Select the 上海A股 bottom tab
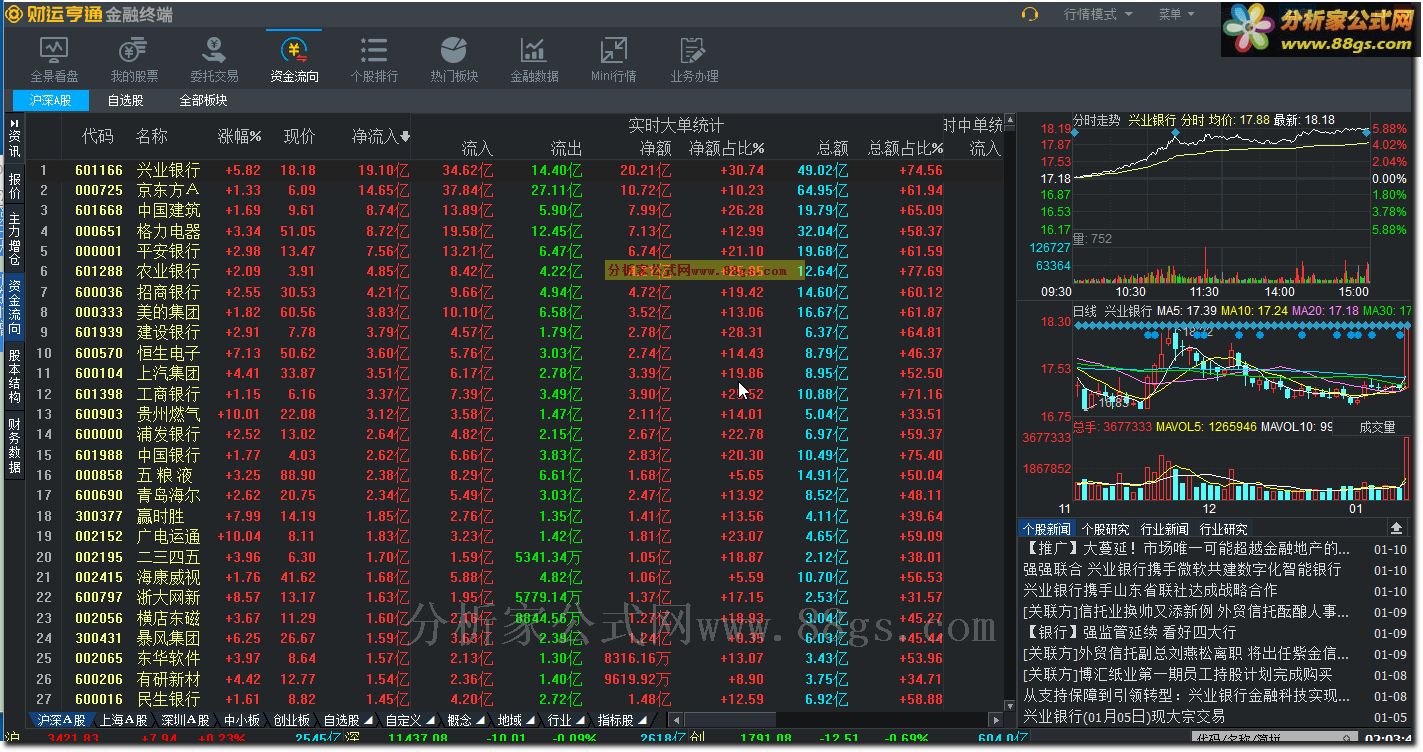Viewport: 1423px width, 752px height. coord(122,720)
